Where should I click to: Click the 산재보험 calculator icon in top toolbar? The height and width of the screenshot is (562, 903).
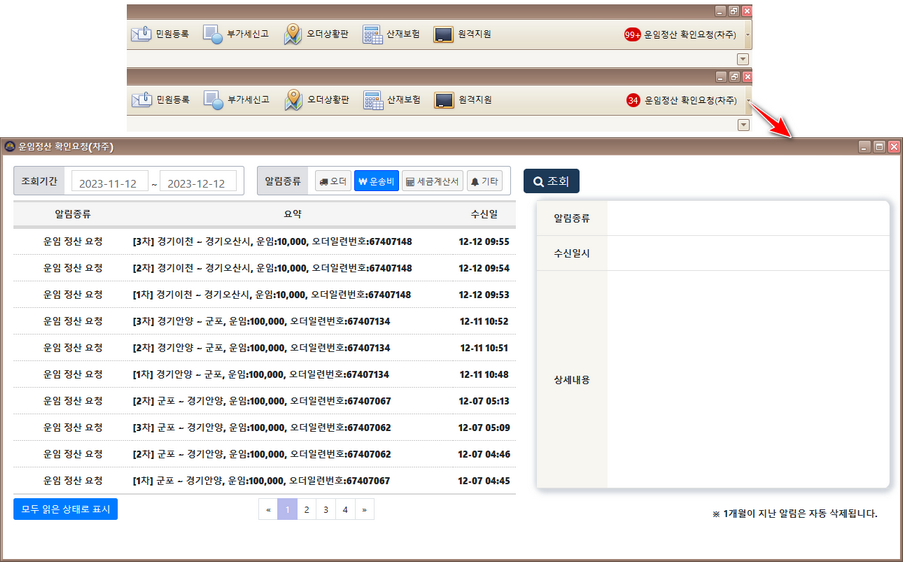pos(373,34)
